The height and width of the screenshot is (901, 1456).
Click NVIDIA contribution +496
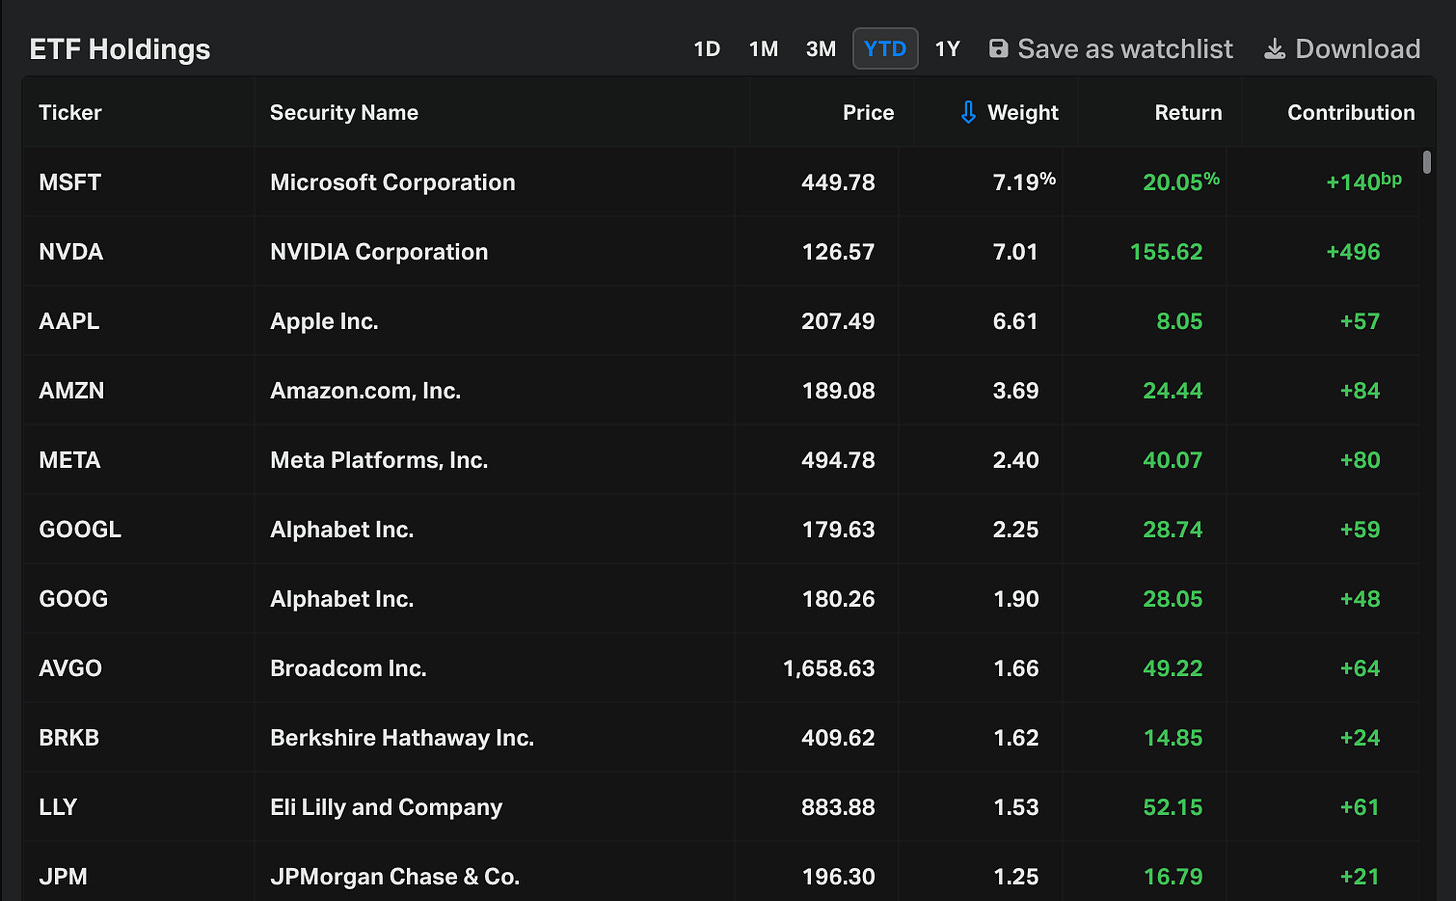(1353, 252)
